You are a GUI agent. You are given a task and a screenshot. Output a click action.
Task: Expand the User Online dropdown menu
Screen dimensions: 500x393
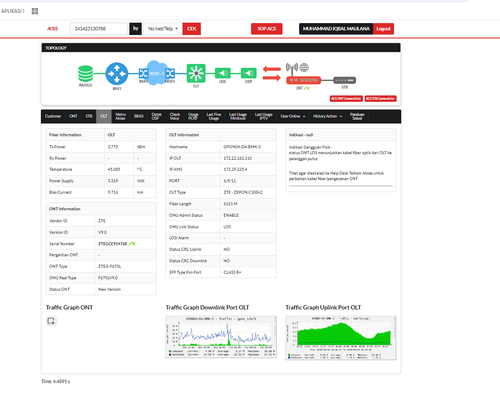[x=293, y=116]
